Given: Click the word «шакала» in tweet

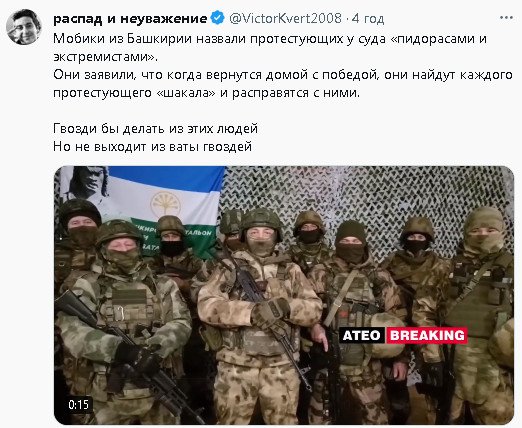Looking at the screenshot, I should [186, 93].
